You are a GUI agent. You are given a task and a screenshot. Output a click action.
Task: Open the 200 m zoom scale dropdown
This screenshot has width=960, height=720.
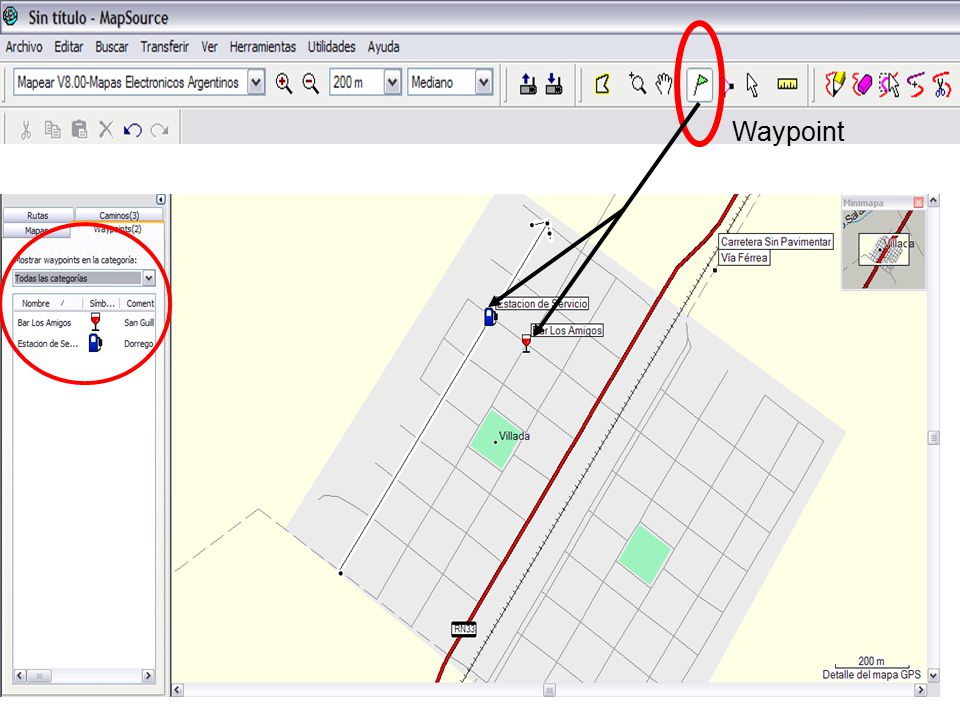click(392, 82)
